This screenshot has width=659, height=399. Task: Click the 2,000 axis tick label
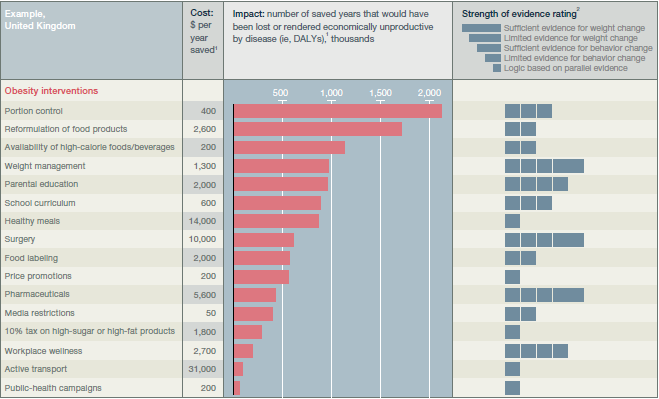430,93
